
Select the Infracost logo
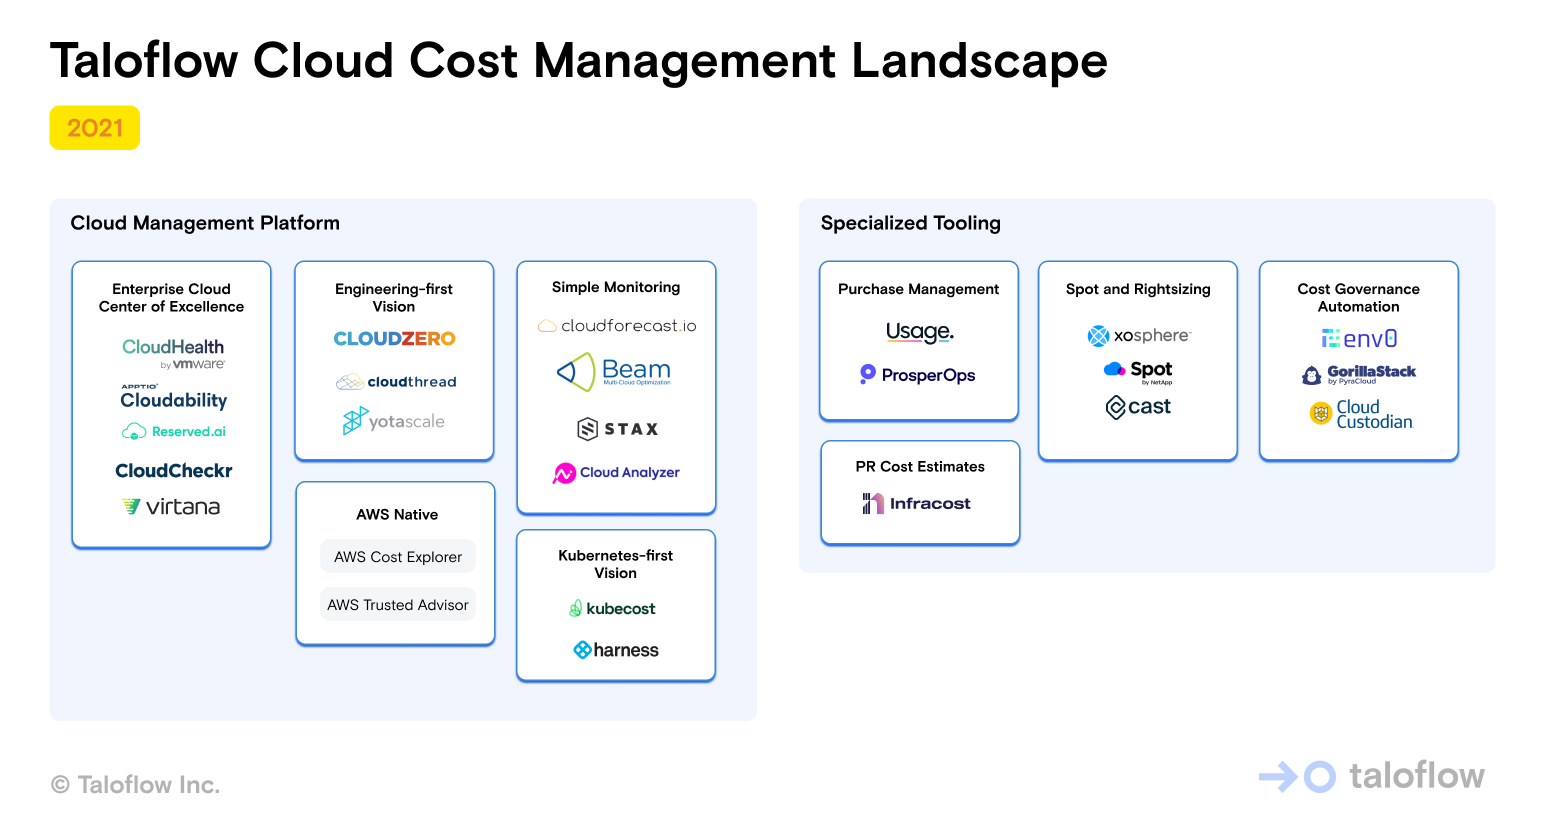919,503
